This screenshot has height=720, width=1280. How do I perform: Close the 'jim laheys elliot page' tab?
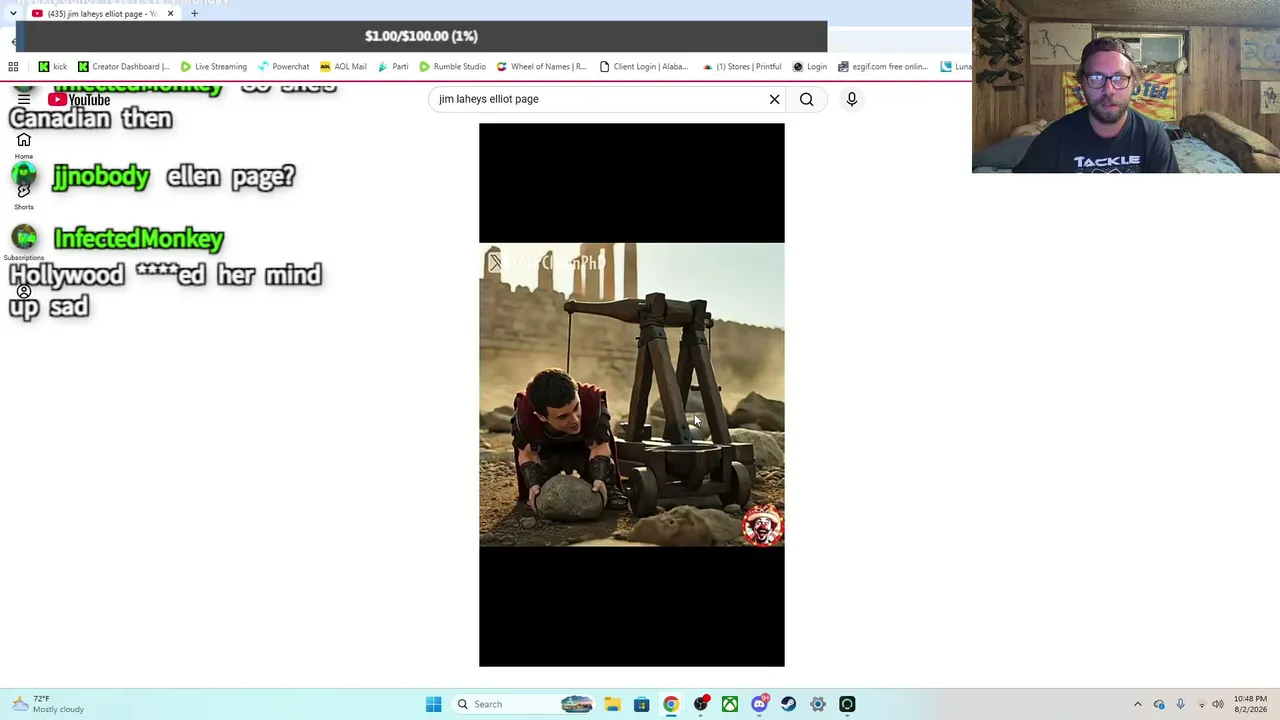[170, 14]
